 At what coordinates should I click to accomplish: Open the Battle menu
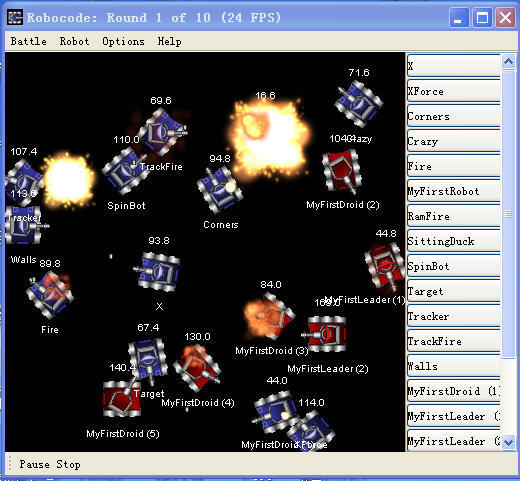click(x=29, y=41)
